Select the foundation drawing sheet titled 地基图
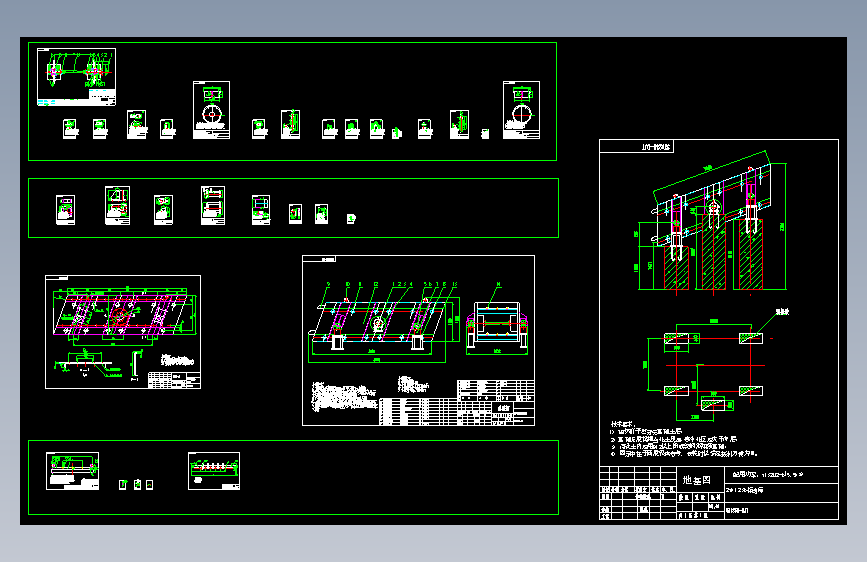Screen dimensions: 867x562 tap(719, 330)
